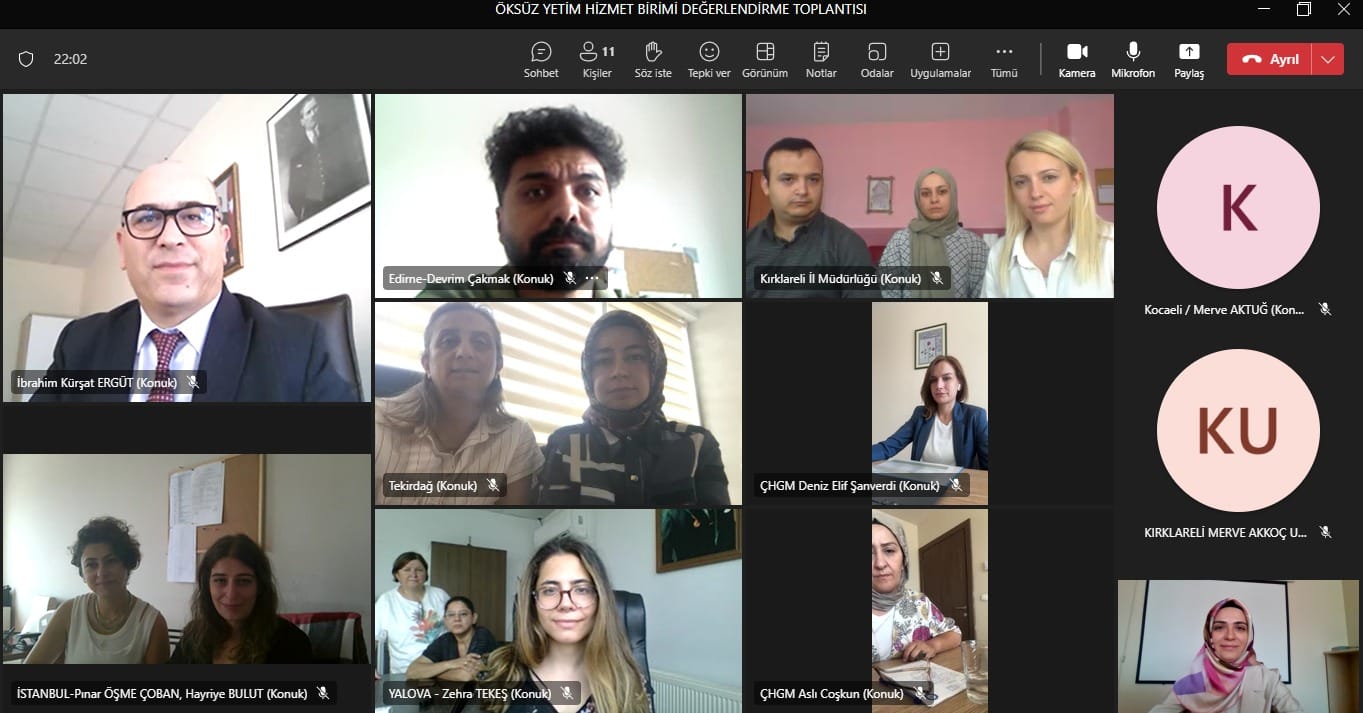Image resolution: width=1363 pixels, height=713 pixels.
Task: Select self-view video of woman in headscarf
Action: tap(1238, 646)
